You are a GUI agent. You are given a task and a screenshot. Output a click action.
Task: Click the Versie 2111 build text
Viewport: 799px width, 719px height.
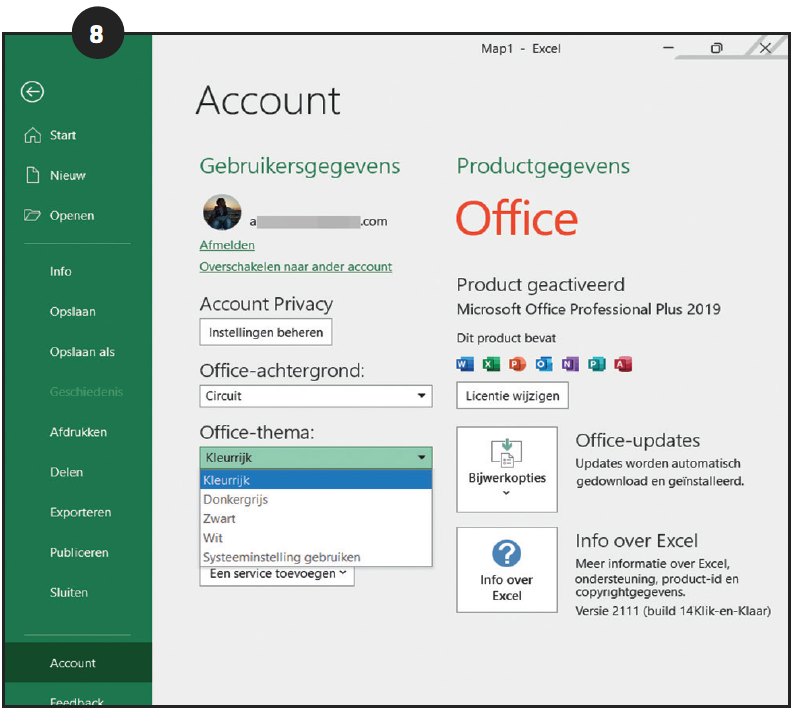(x=673, y=611)
